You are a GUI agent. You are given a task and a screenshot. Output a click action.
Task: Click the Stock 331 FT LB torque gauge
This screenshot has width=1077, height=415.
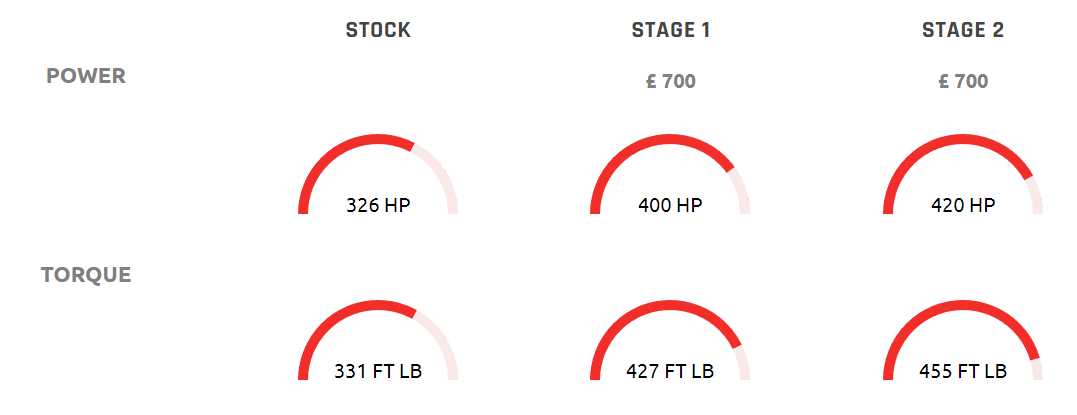point(378,340)
